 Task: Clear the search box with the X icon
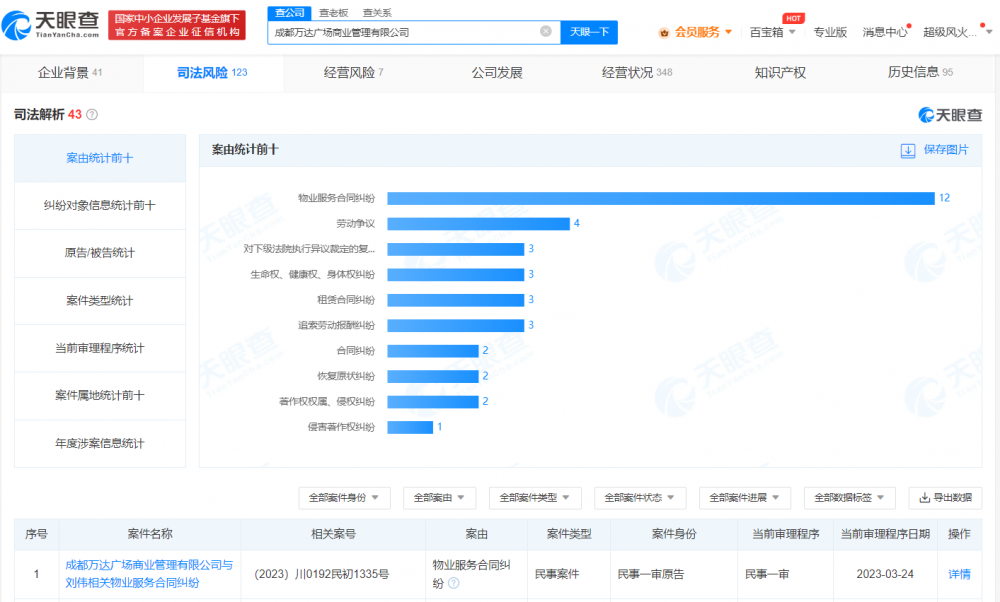(x=546, y=31)
